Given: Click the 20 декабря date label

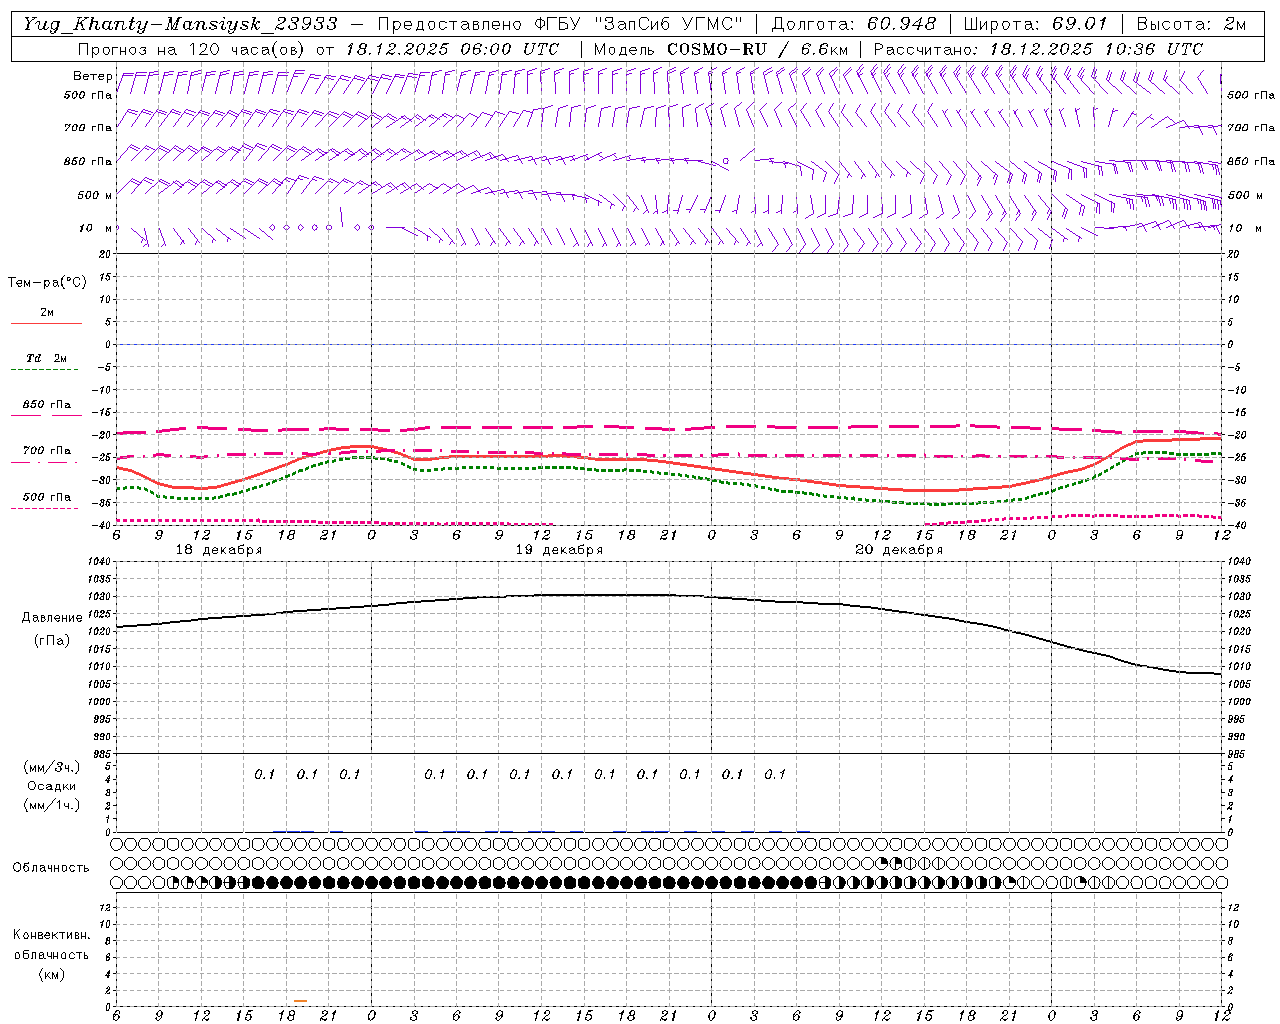Looking at the screenshot, I should coord(899,550).
